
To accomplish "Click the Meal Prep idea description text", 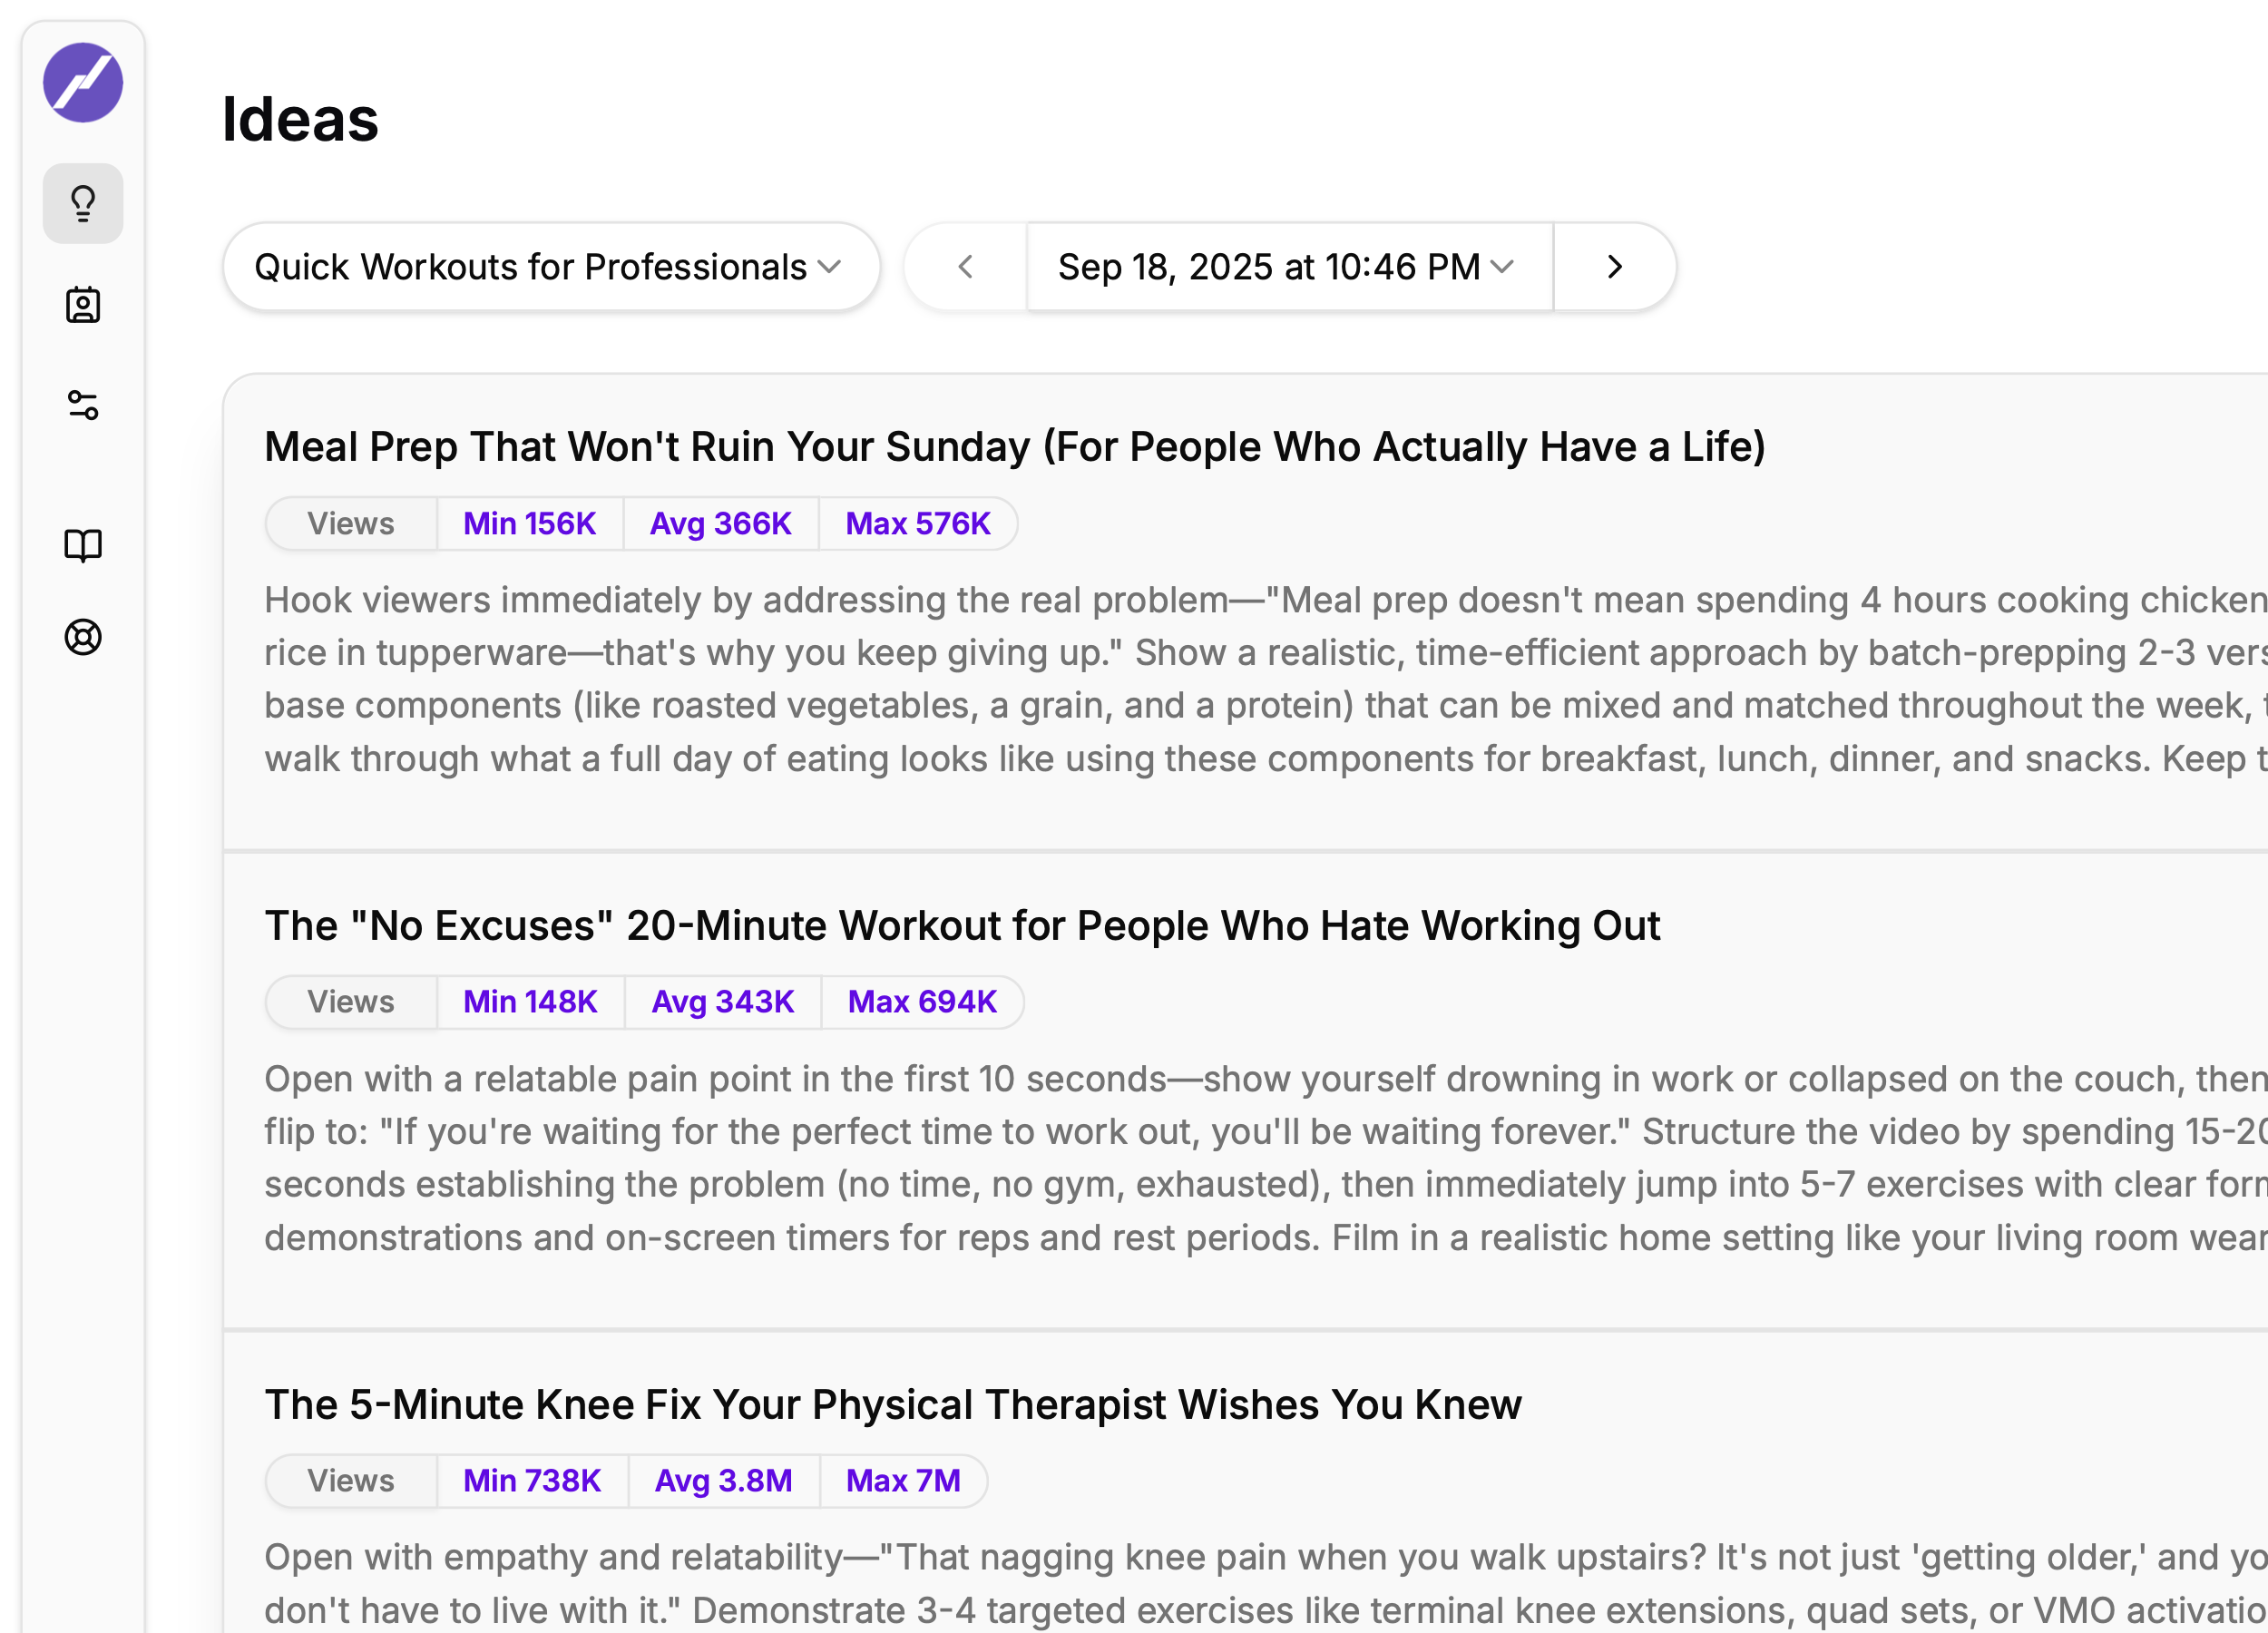I will coord(1200,680).
